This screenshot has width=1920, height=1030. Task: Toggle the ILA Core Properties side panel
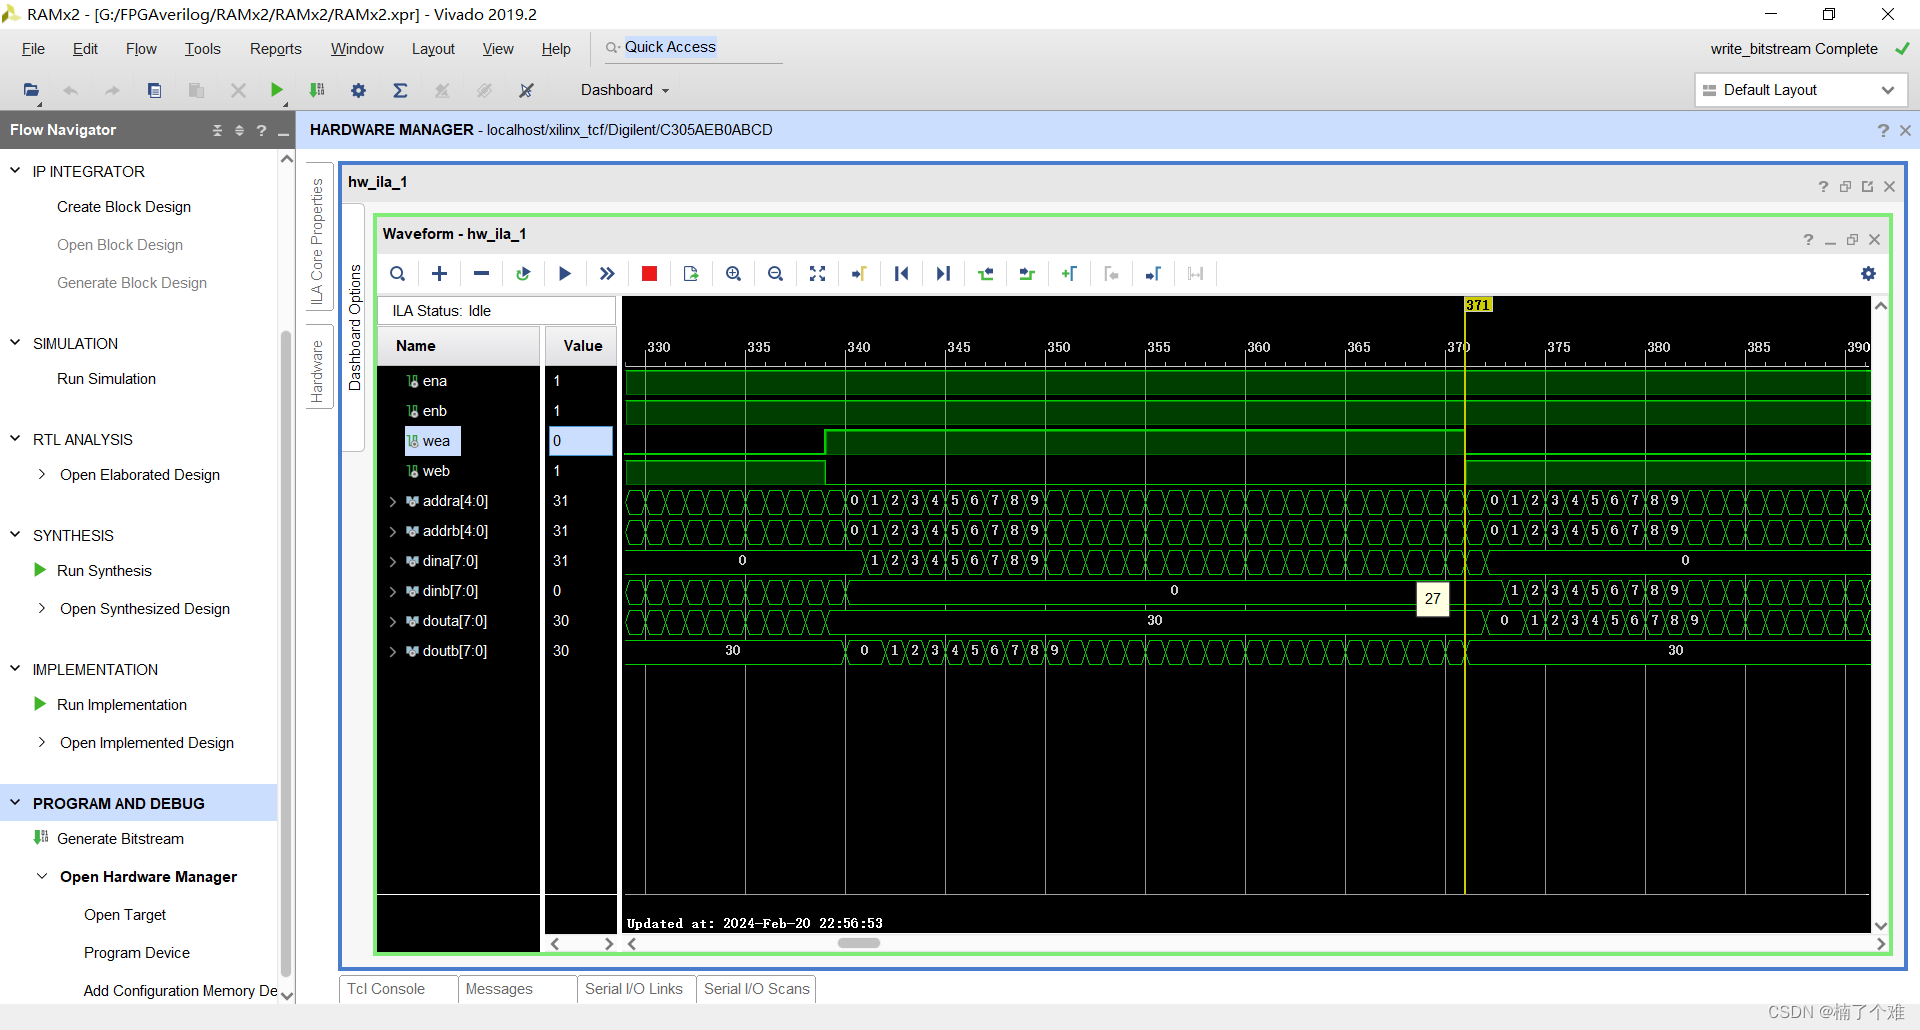(317, 241)
